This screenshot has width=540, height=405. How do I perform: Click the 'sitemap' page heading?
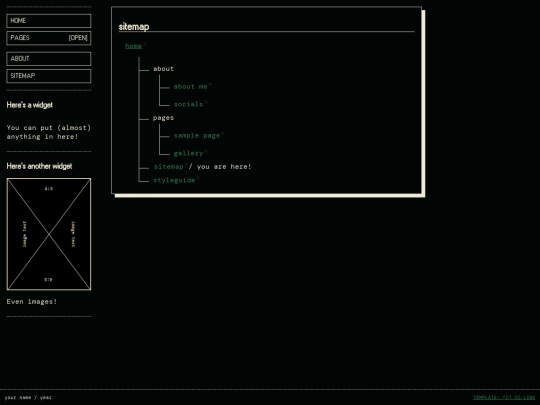134,27
